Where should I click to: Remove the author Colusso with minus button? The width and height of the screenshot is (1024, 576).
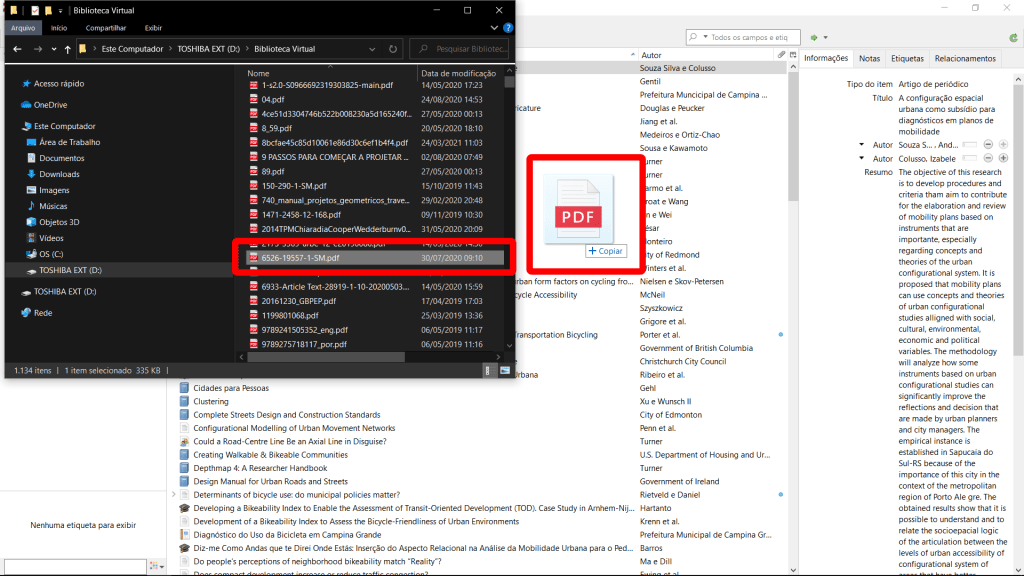click(988, 158)
